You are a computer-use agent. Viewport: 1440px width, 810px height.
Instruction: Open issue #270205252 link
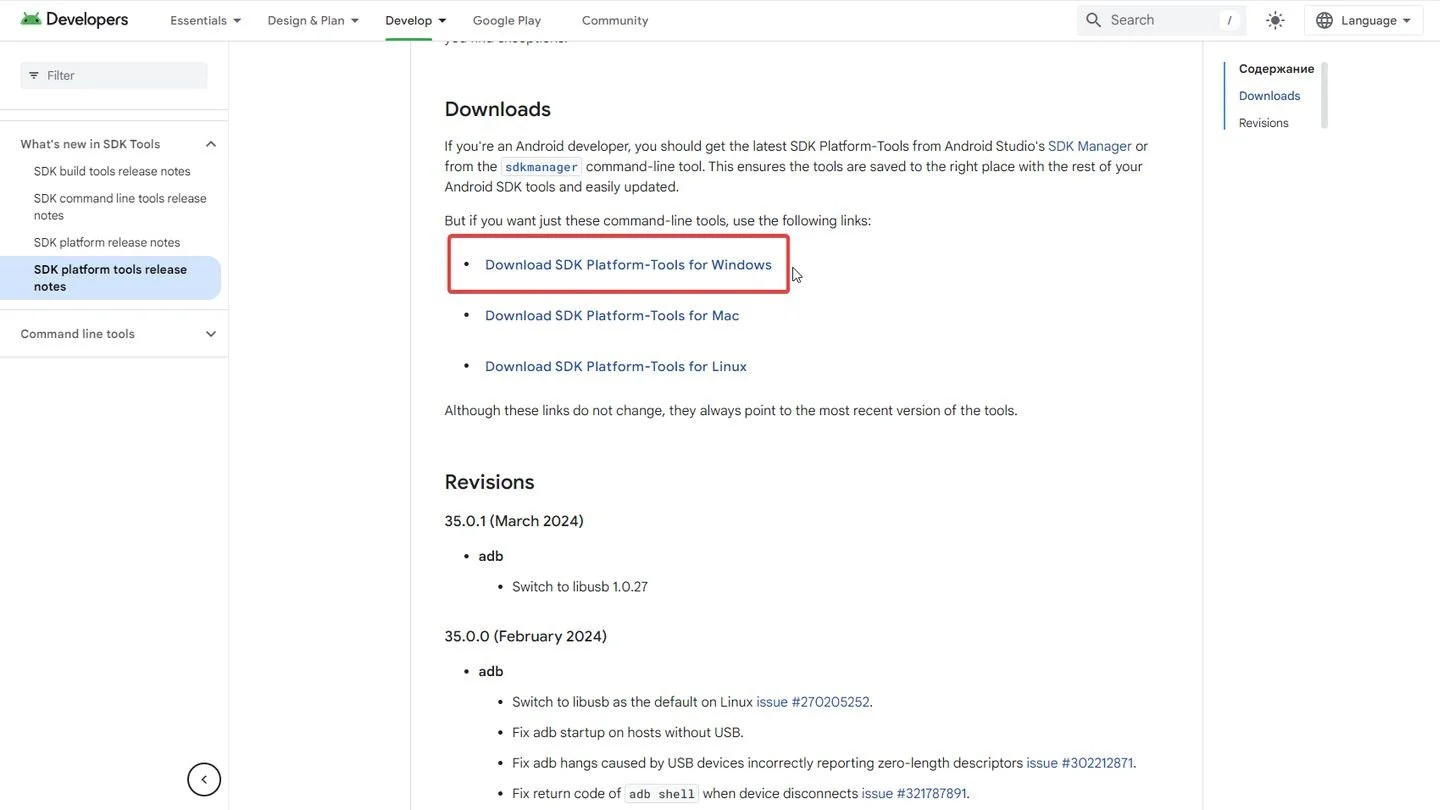tap(814, 702)
